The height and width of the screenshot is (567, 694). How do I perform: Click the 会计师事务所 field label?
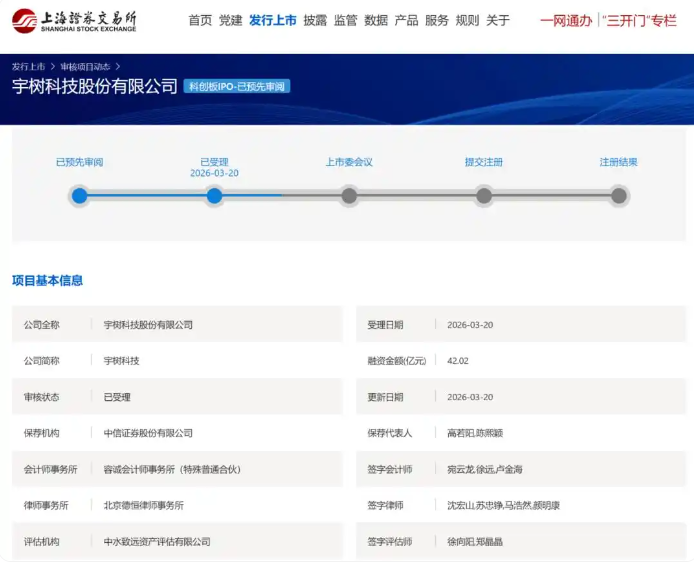[50, 470]
